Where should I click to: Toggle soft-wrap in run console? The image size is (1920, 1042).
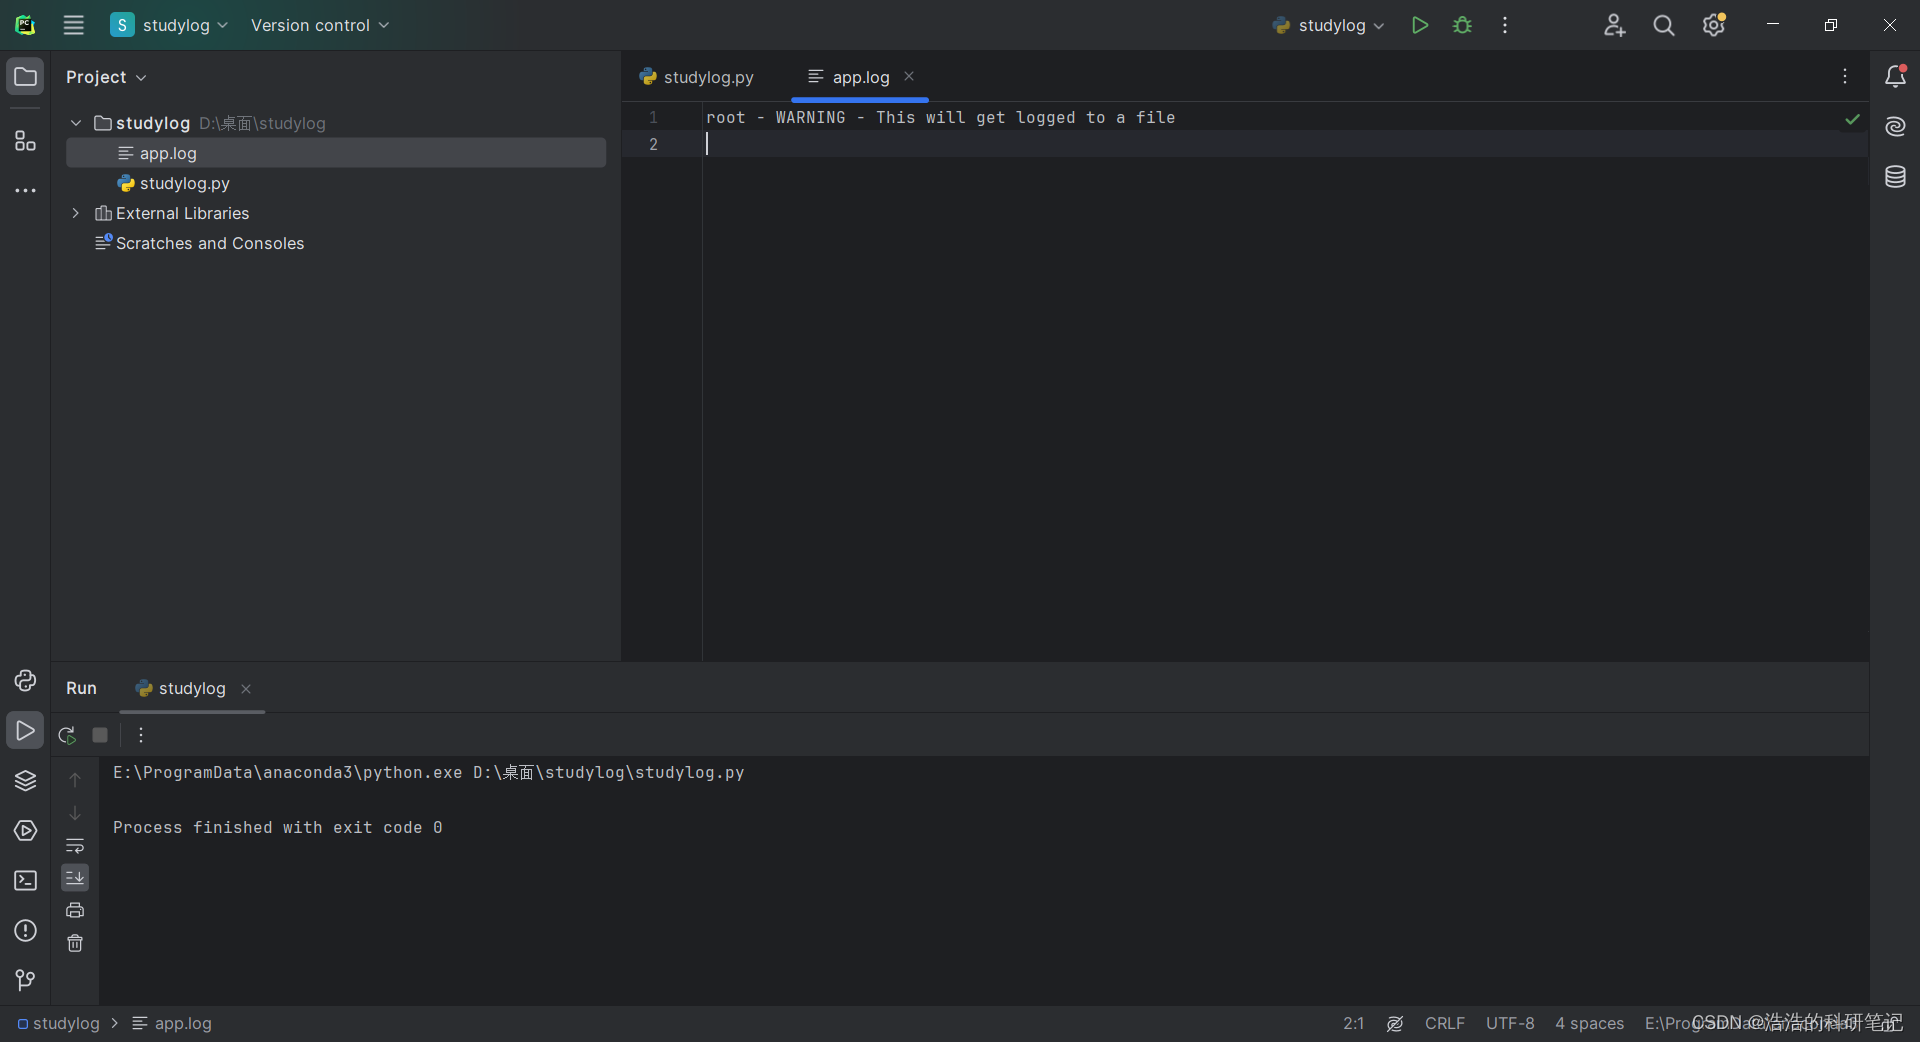75,846
